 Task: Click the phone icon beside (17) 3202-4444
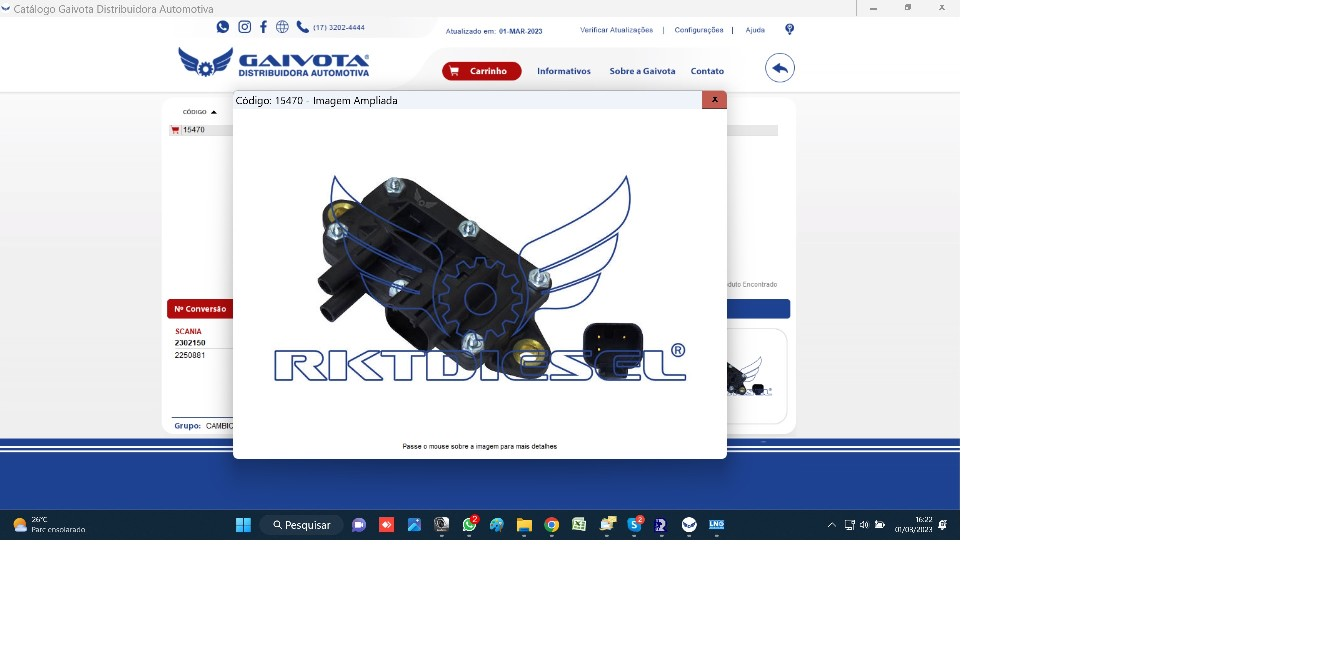303,27
